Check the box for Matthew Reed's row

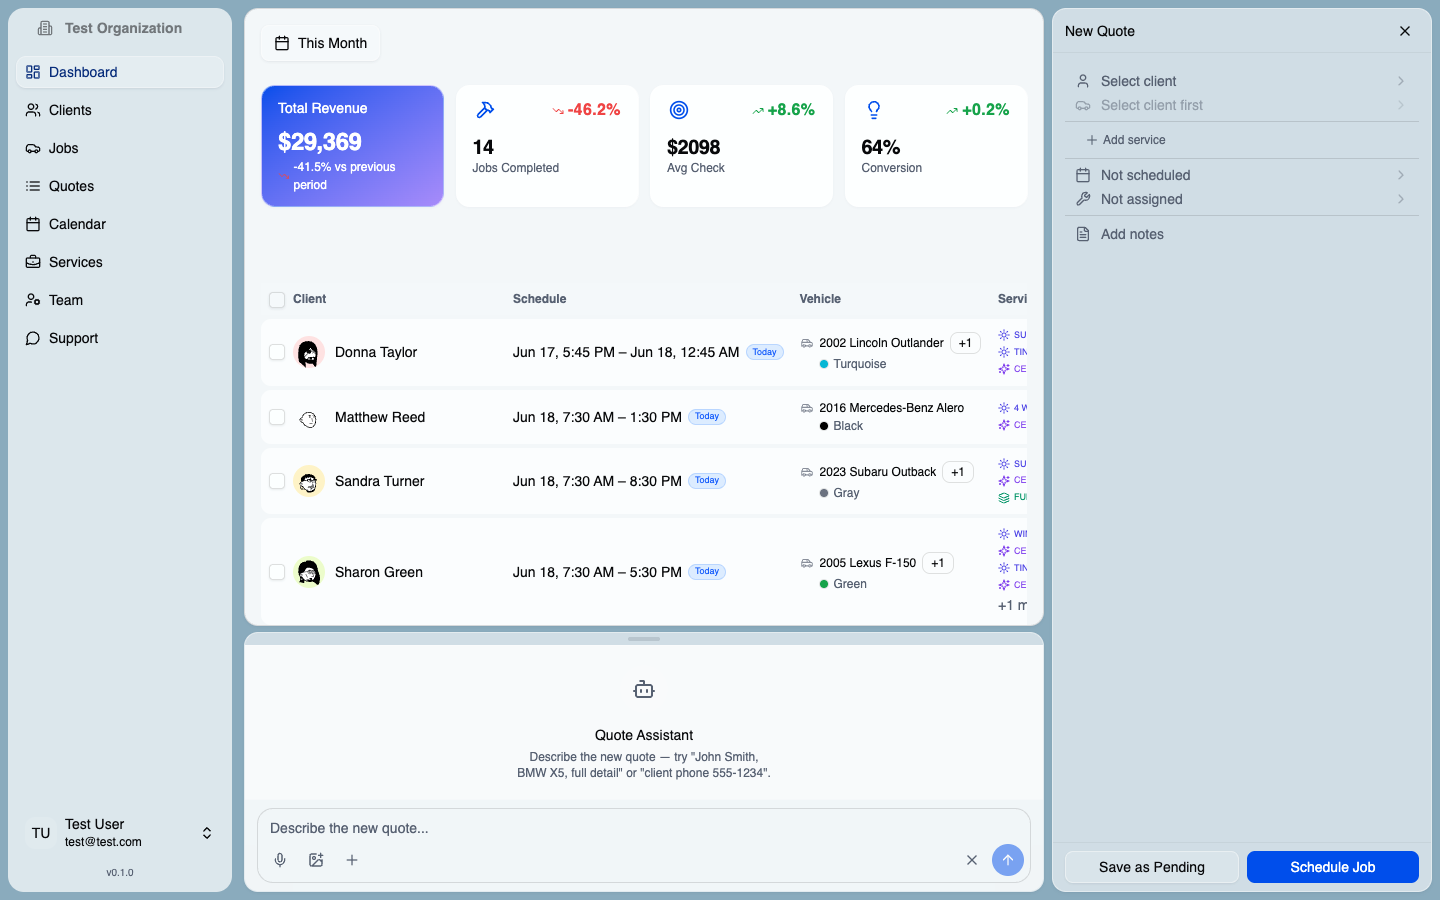[x=277, y=417]
